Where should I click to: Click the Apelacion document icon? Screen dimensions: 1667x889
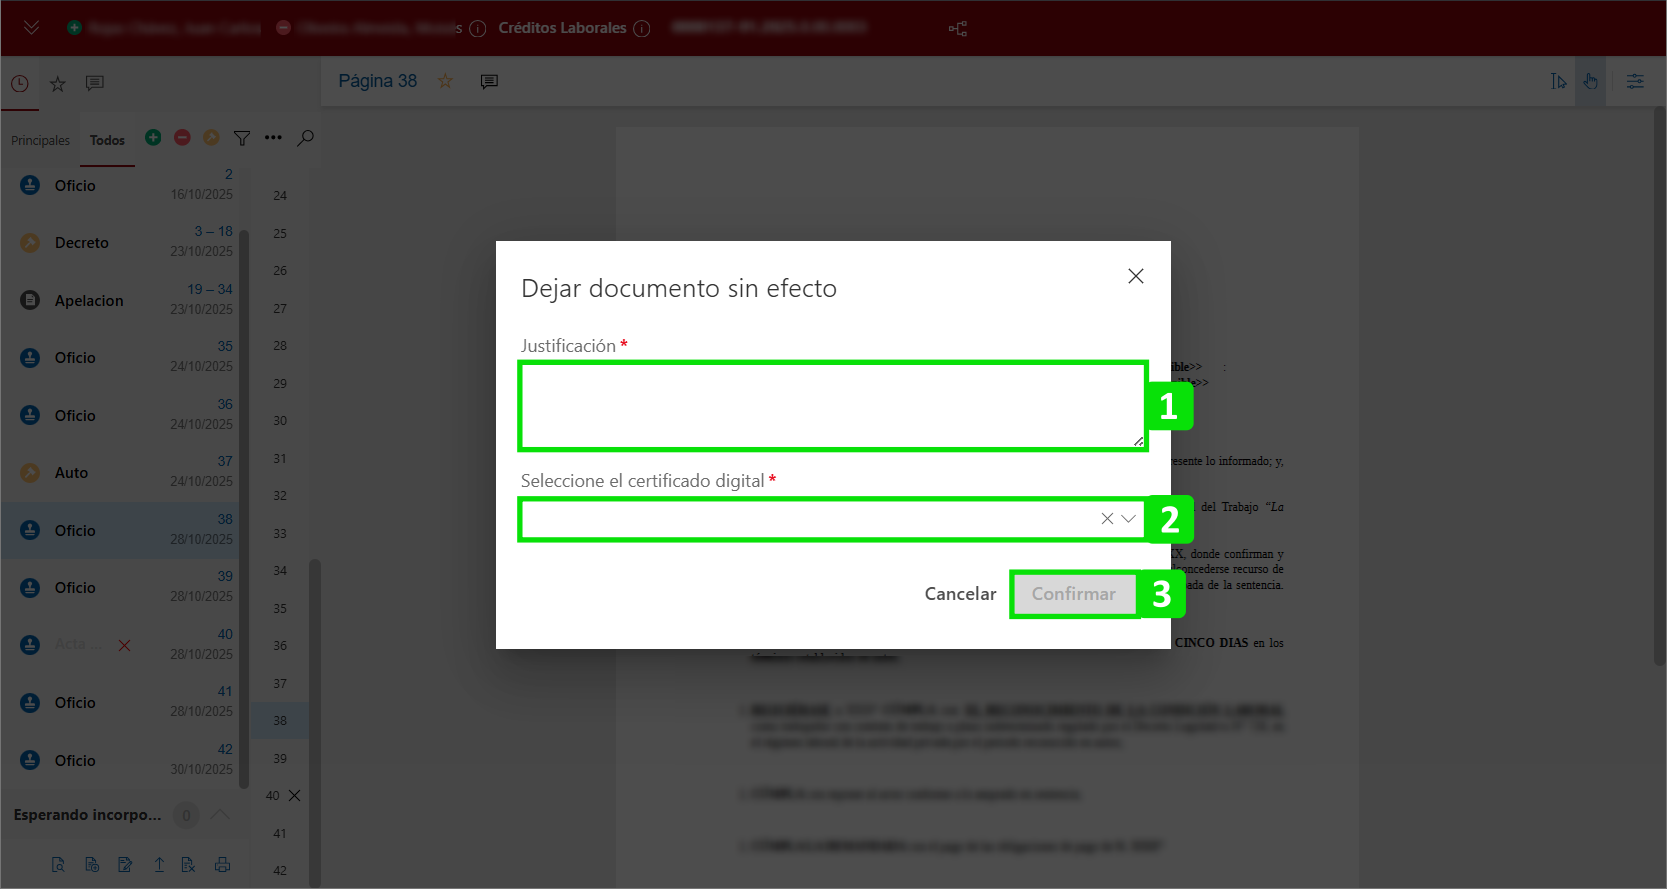(x=30, y=300)
